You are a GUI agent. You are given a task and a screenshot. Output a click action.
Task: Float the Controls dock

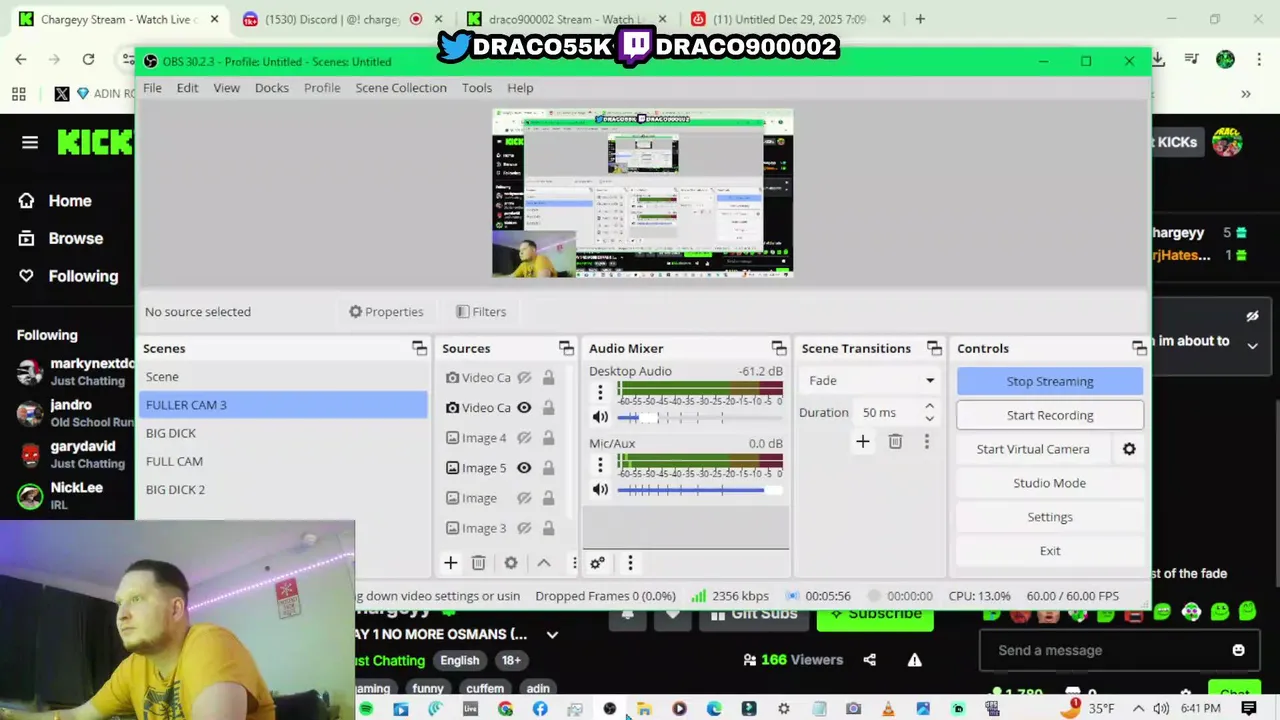click(x=1139, y=348)
